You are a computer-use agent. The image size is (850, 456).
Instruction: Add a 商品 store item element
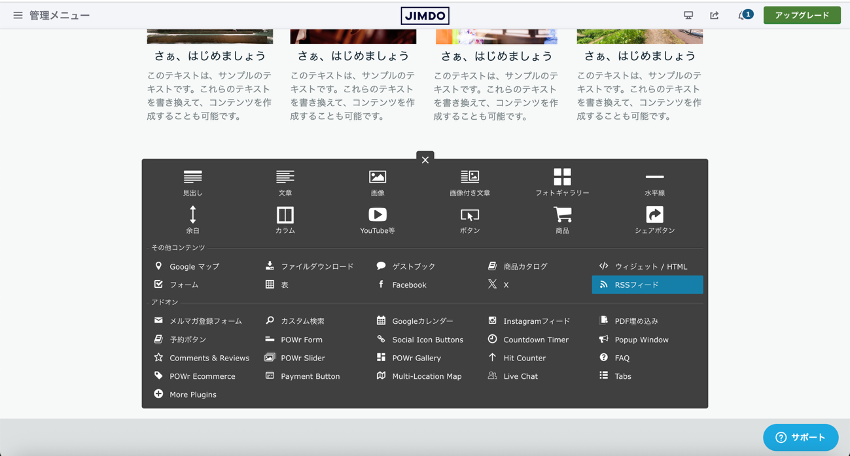pyautogui.click(x=562, y=220)
